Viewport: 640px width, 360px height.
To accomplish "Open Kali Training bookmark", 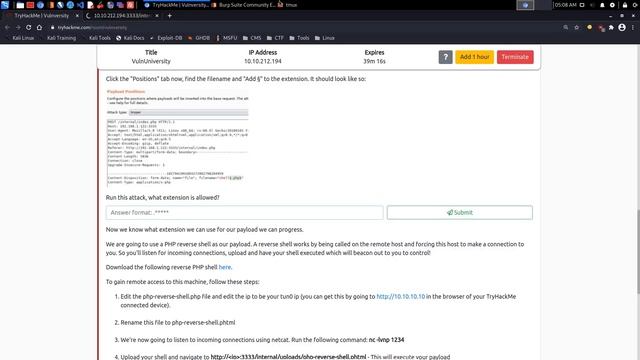I will pyautogui.click(x=58, y=38).
